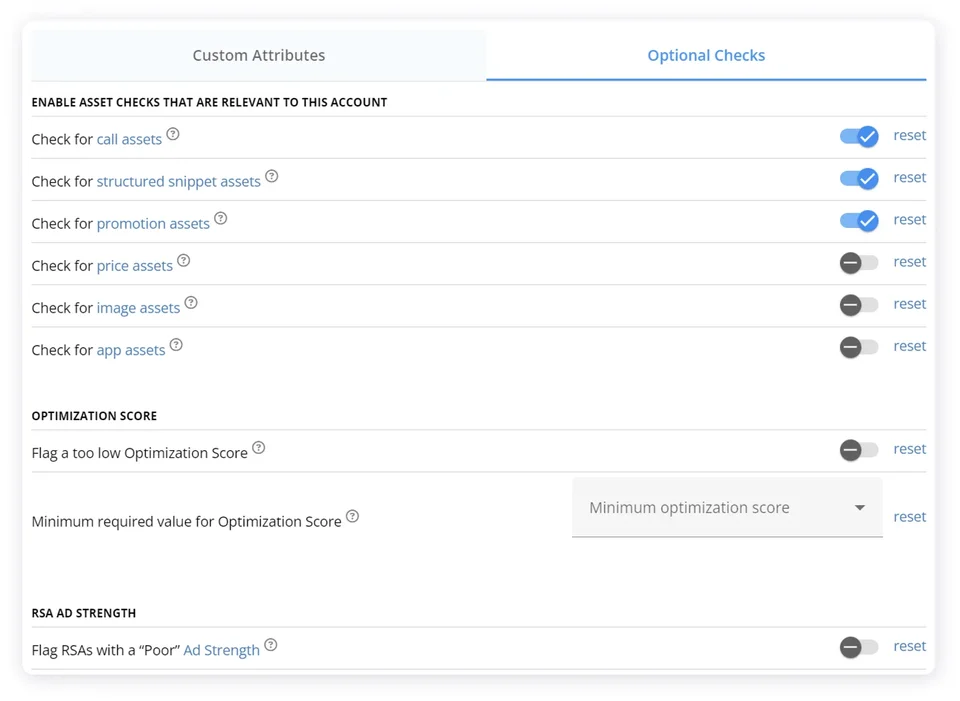
Task: Show help icon next to Ad Strength
Action: click(x=271, y=645)
